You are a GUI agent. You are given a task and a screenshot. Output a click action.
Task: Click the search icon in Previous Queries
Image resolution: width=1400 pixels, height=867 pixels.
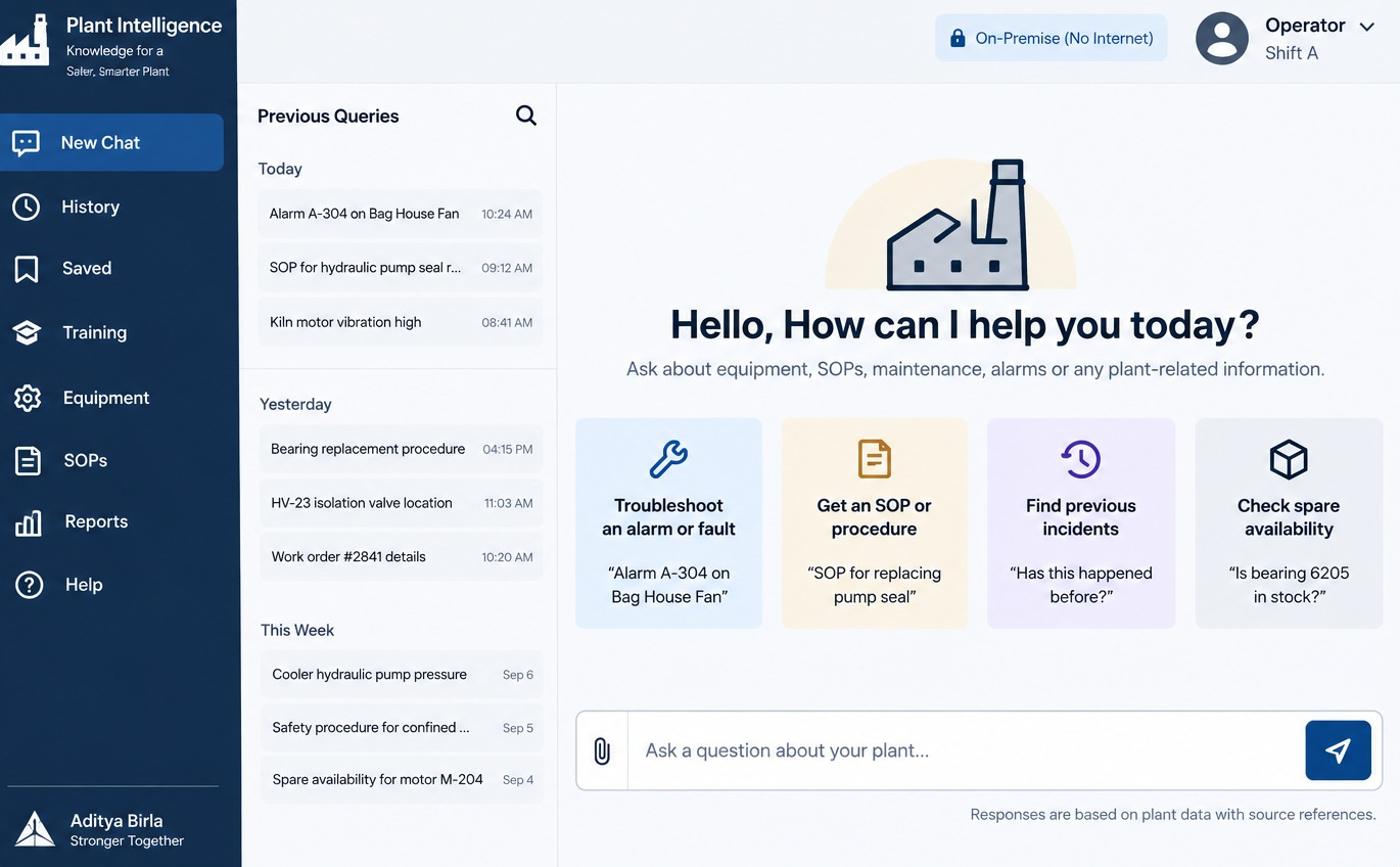[x=526, y=115]
